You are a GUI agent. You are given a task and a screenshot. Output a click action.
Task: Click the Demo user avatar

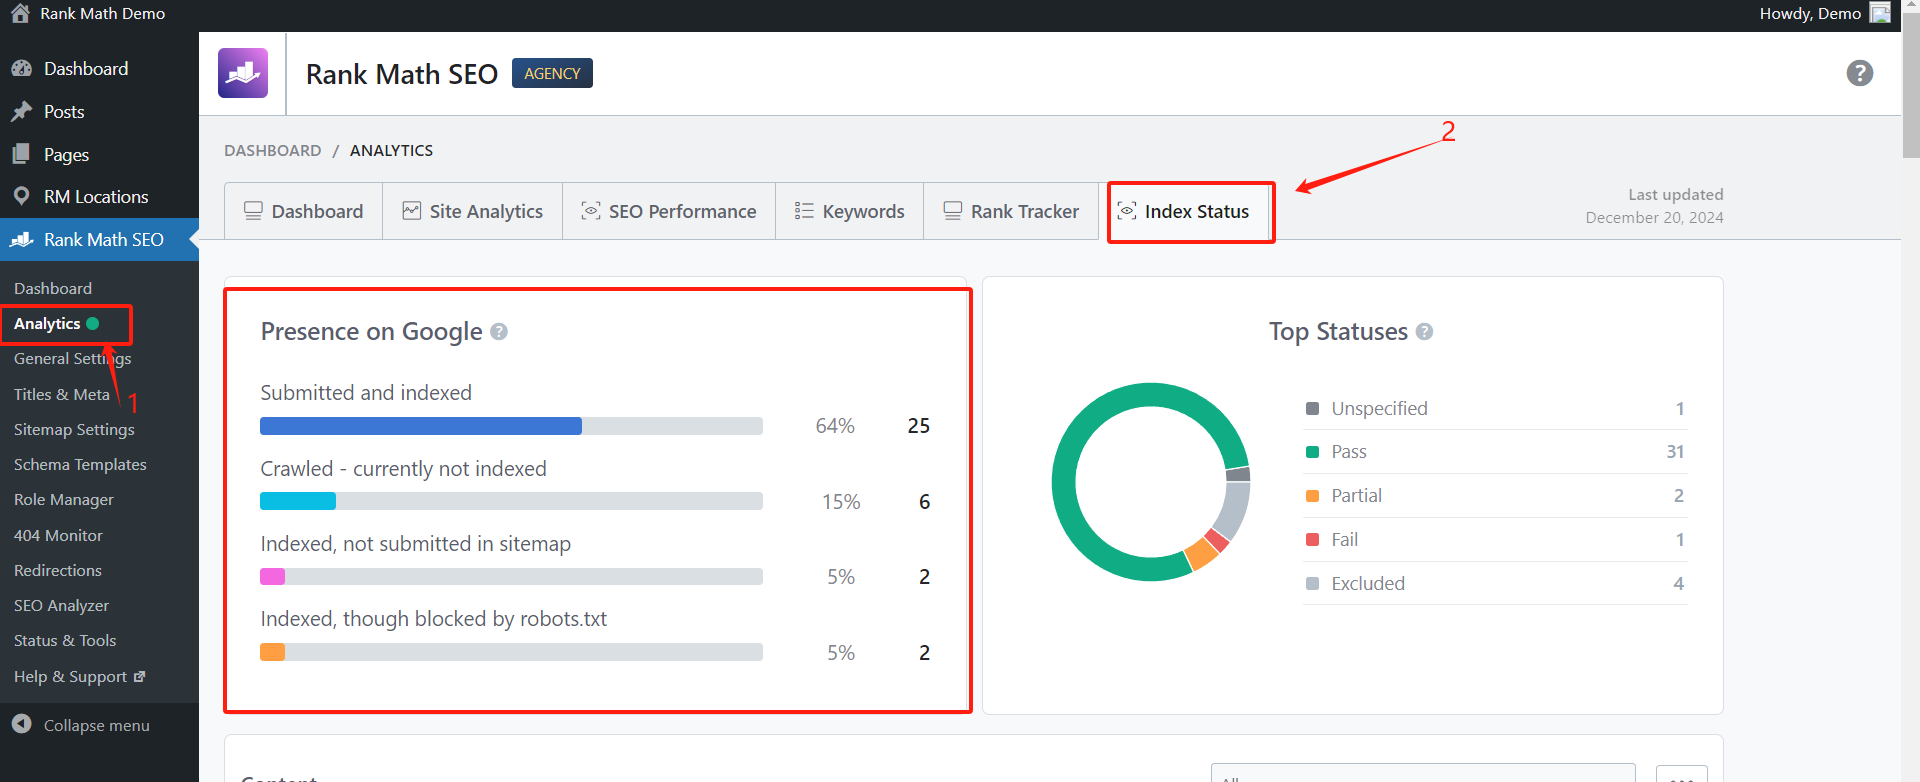[1881, 13]
